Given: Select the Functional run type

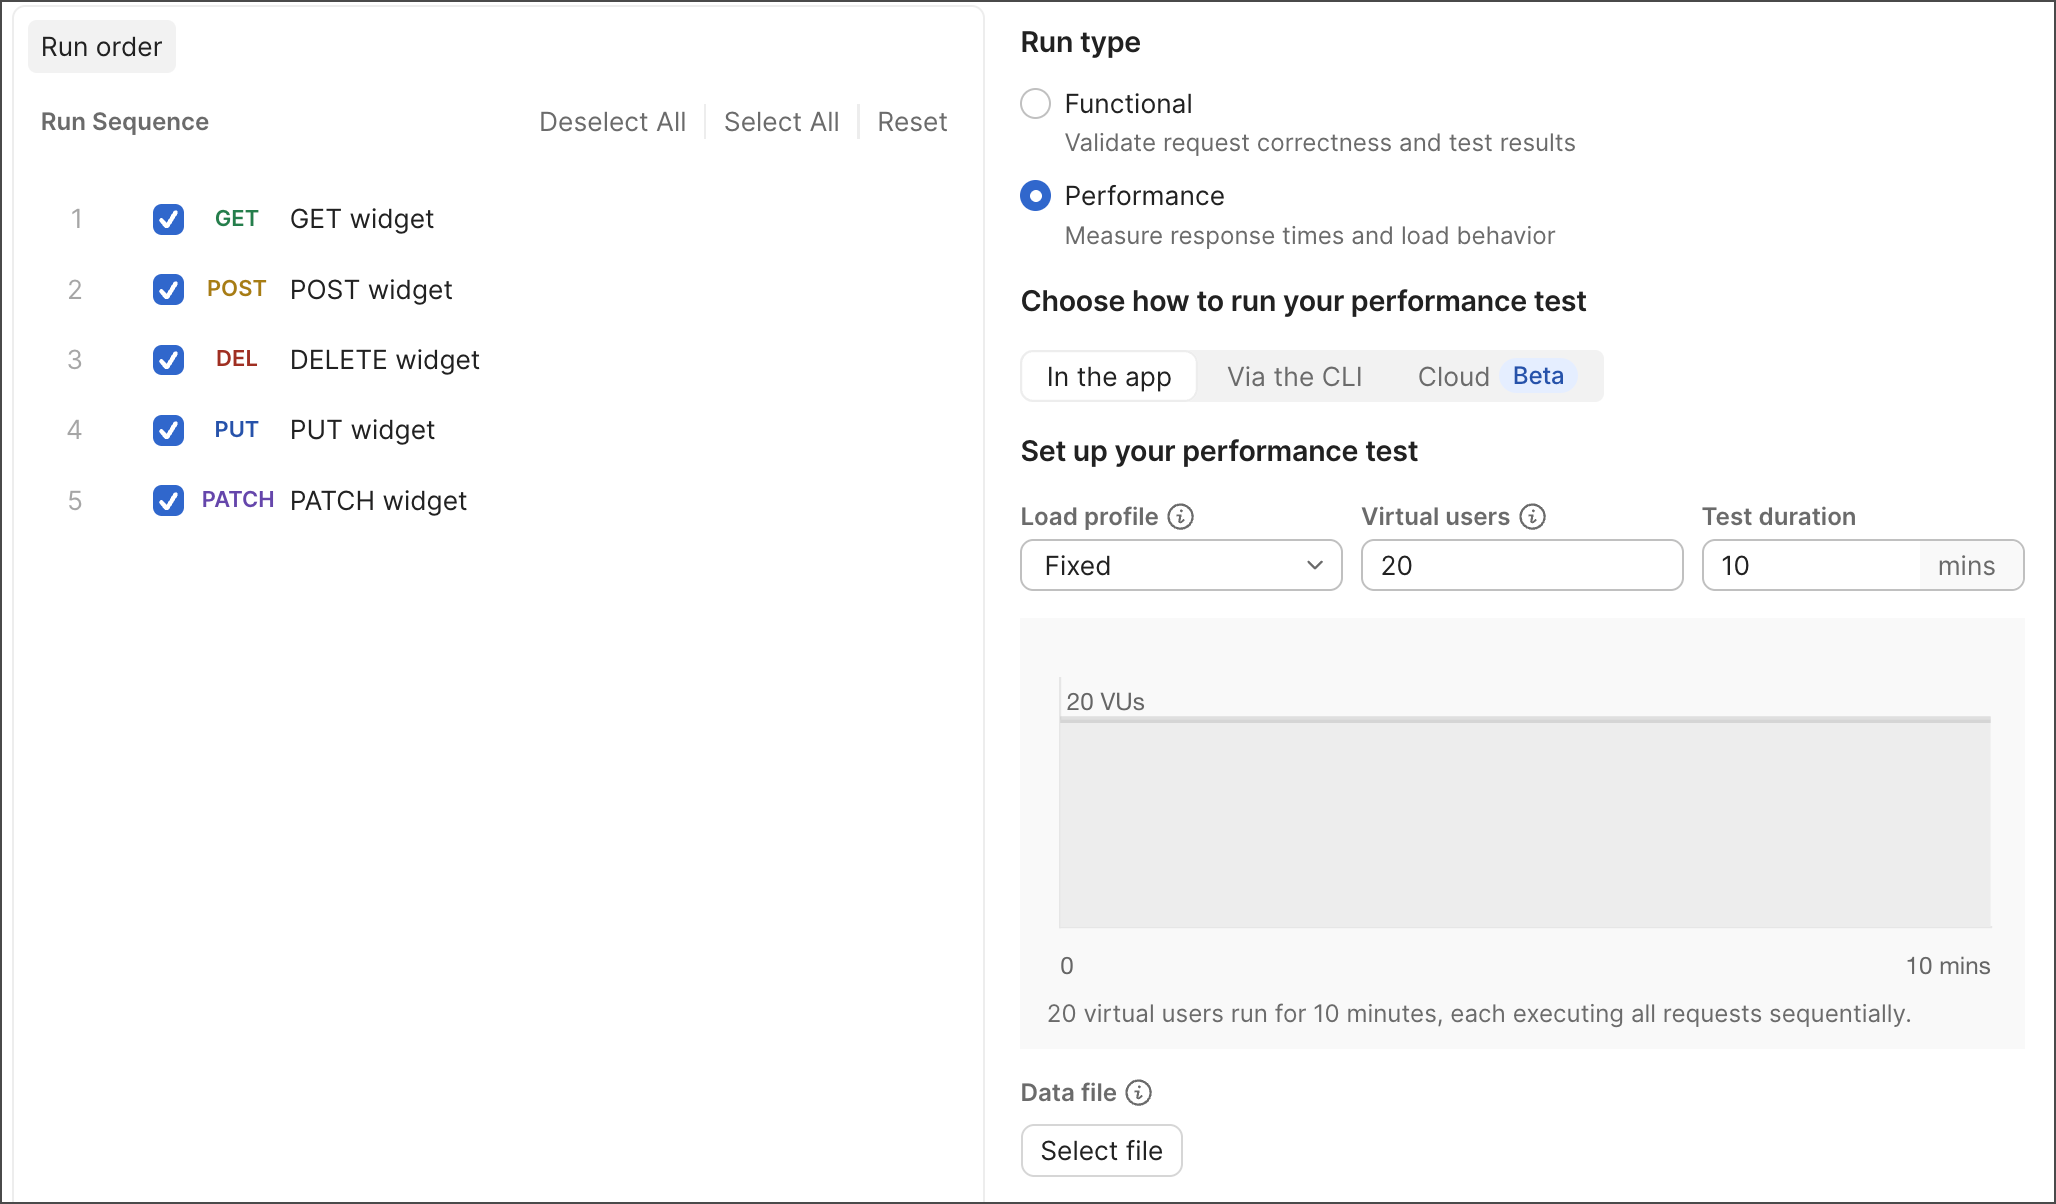Looking at the screenshot, I should coord(1036,104).
